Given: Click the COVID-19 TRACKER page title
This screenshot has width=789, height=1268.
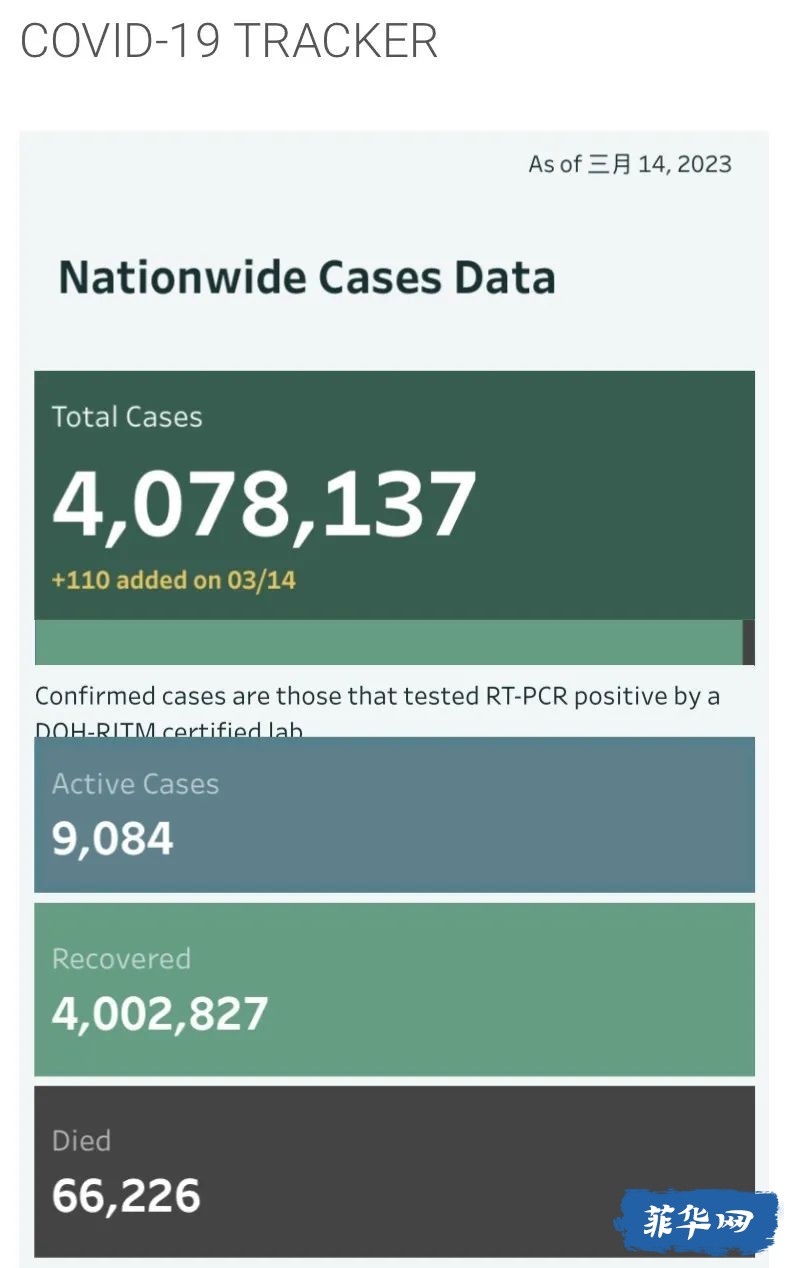Looking at the screenshot, I should [x=229, y=42].
